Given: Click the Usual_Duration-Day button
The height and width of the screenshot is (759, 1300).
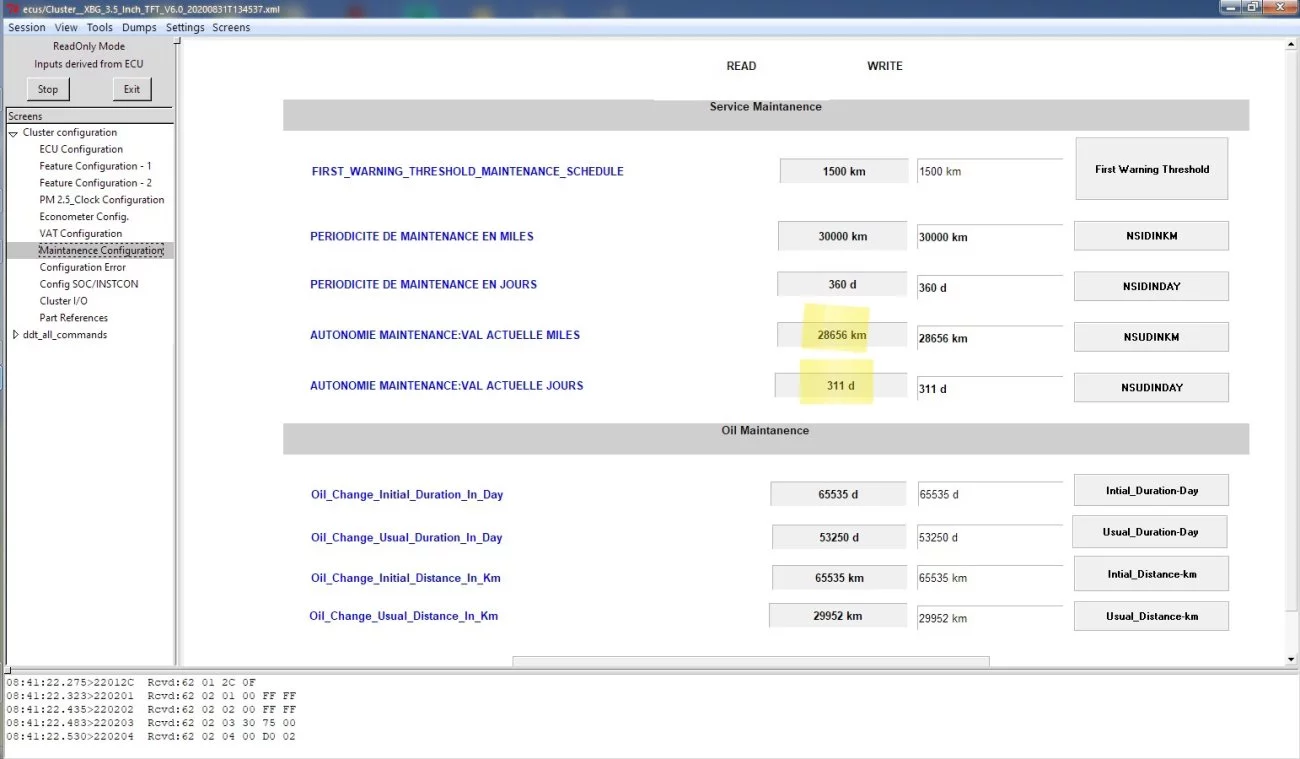Looking at the screenshot, I should click(1150, 532).
